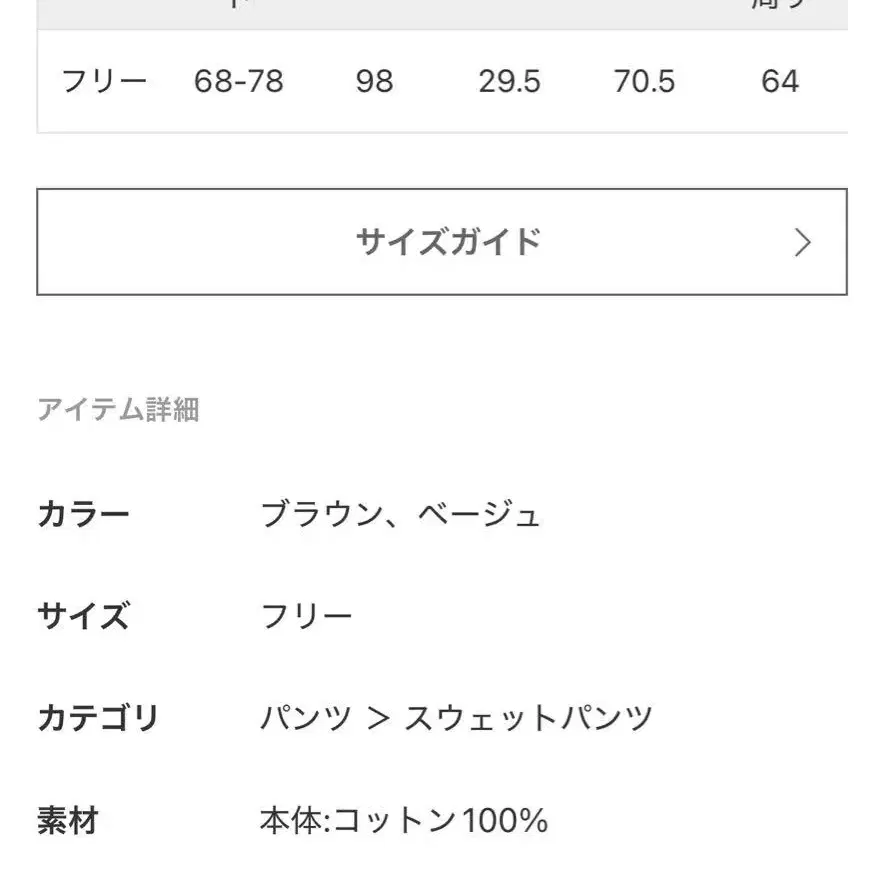Select フリー cell in the size table row
The width and height of the screenshot is (885, 885).
click(104, 81)
